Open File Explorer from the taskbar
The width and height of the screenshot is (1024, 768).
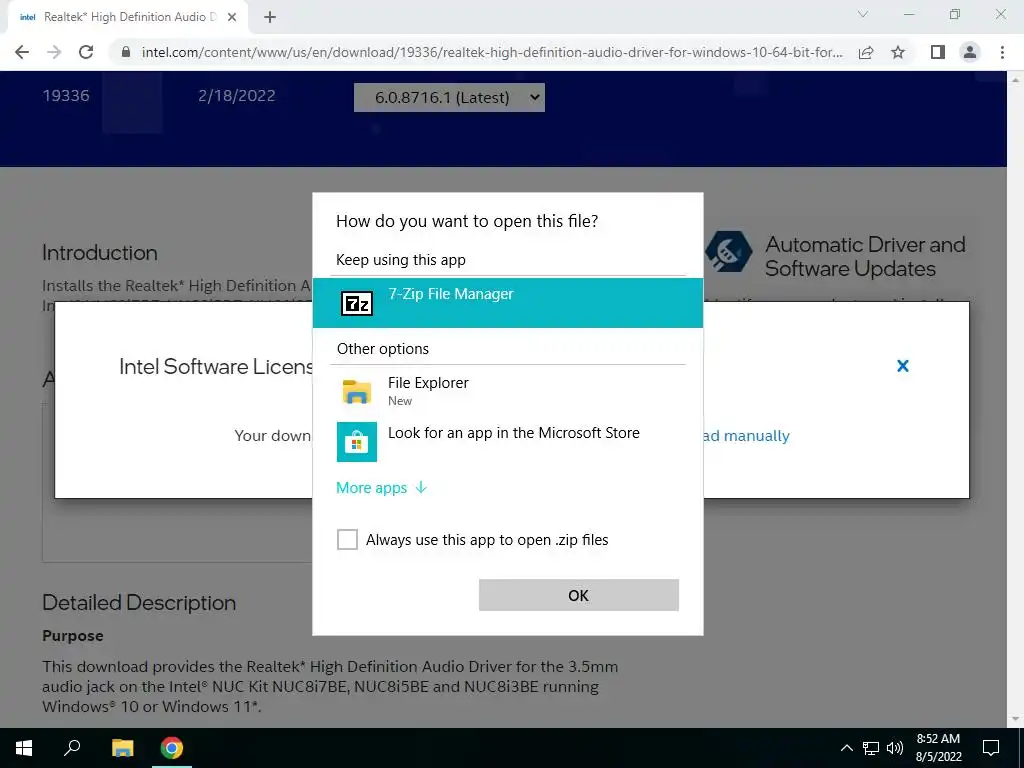(x=122, y=748)
